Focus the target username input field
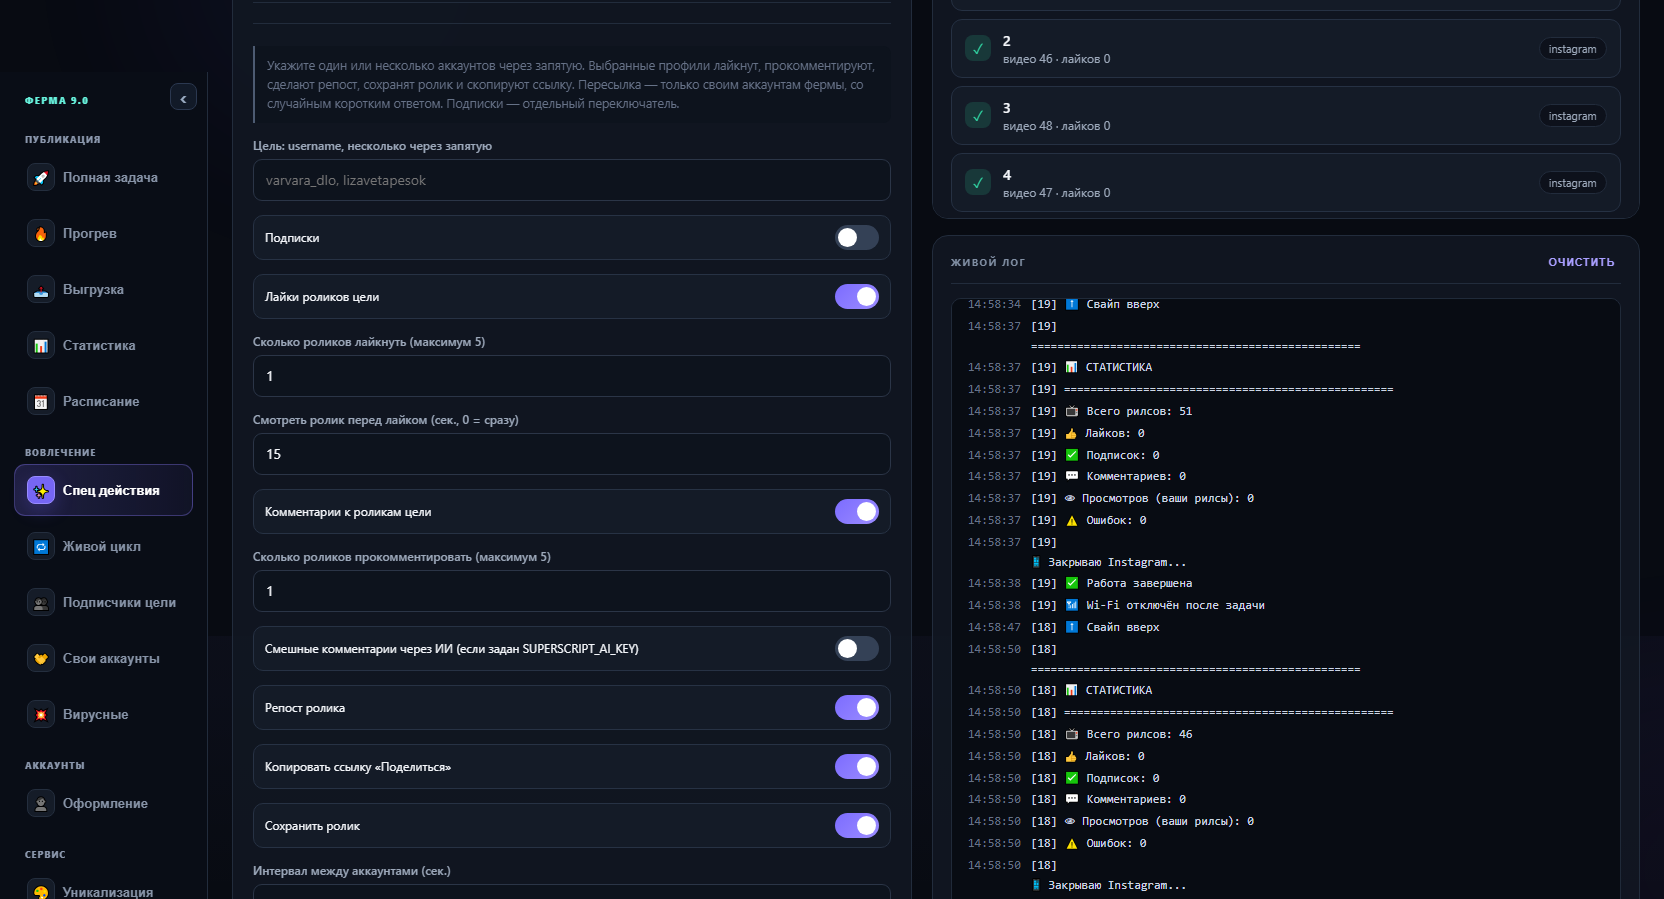Screen dimensions: 1664x899 pos(572,180)
